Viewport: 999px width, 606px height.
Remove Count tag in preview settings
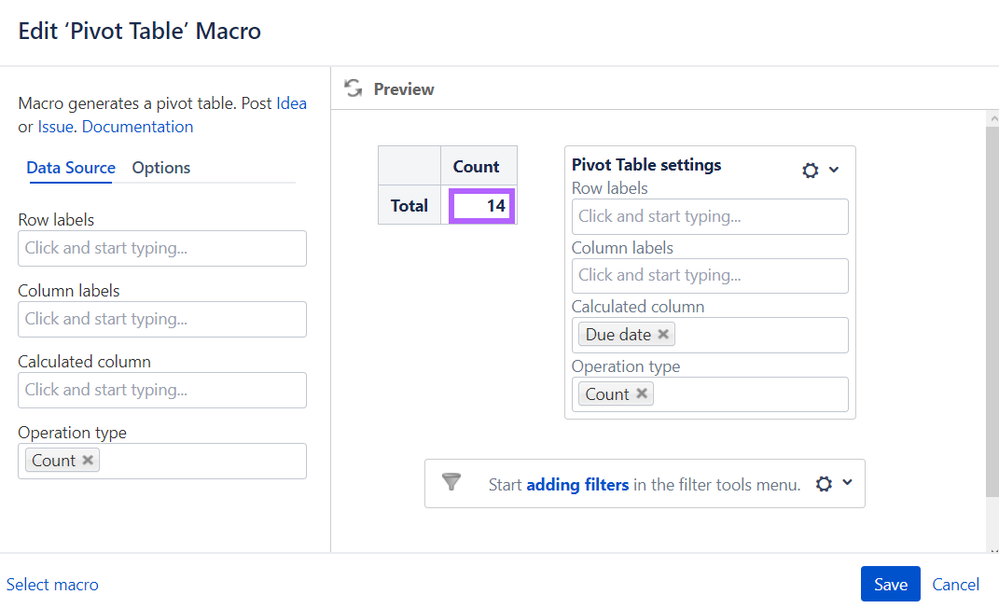[x=642, y=394]
